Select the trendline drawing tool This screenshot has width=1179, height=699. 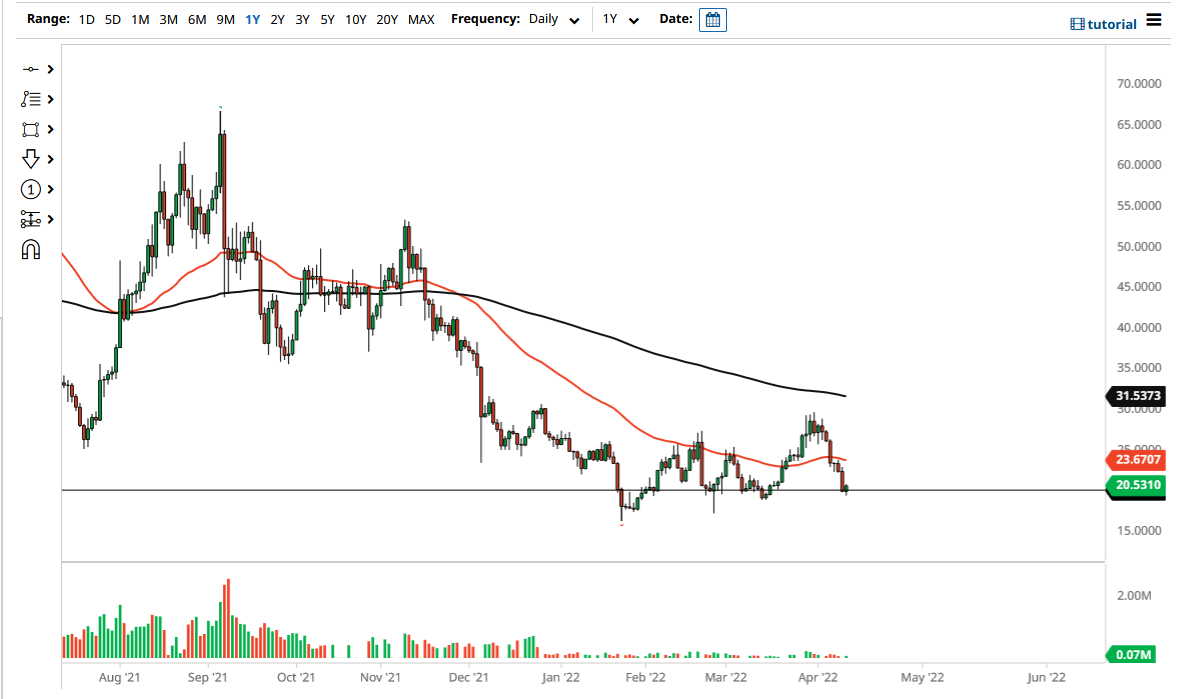point(30,69)
